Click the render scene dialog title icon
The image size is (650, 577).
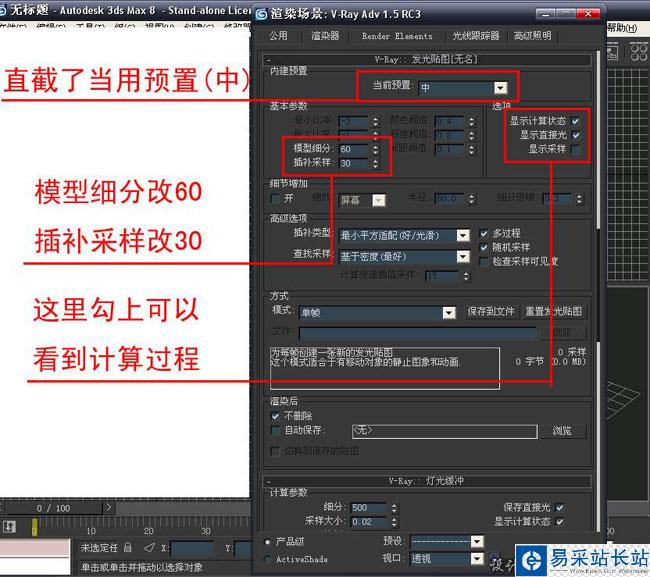261,14
